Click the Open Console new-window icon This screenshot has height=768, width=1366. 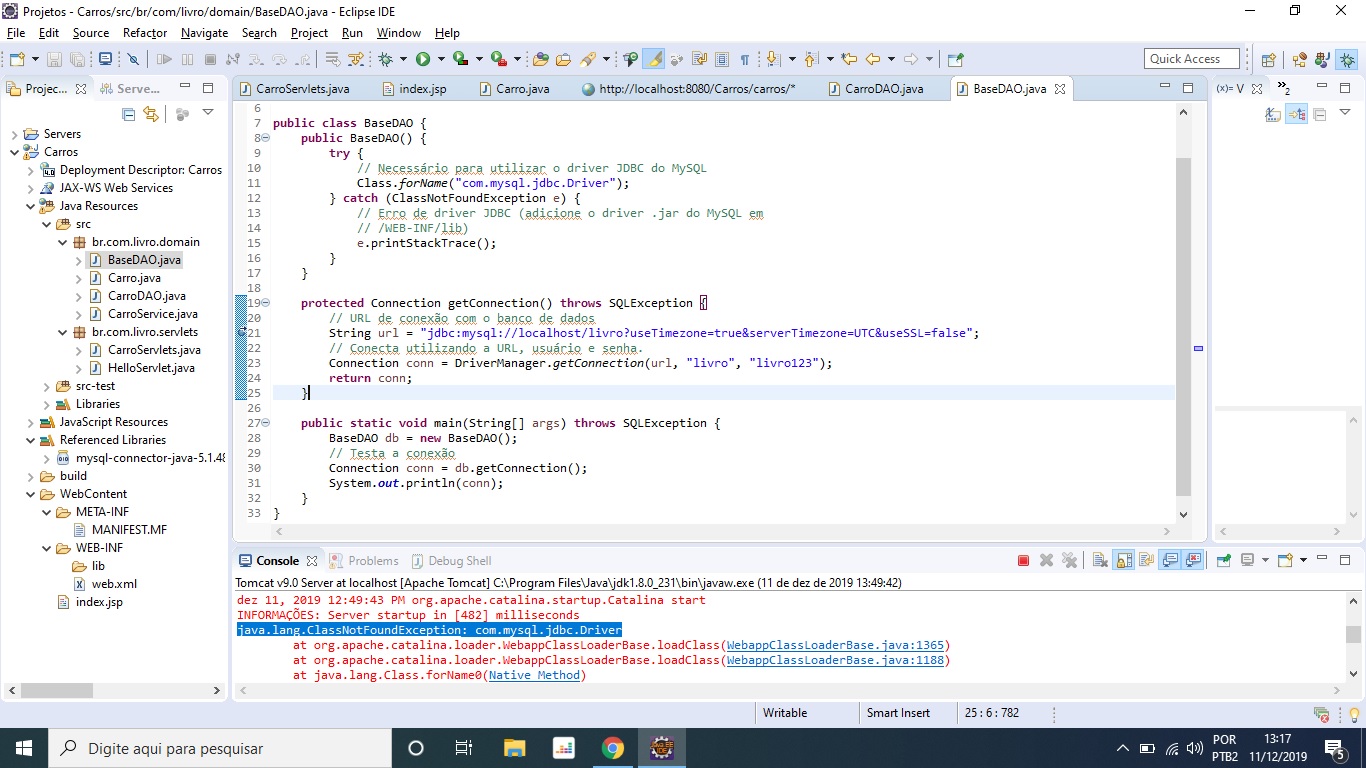tap(1286, 560)
